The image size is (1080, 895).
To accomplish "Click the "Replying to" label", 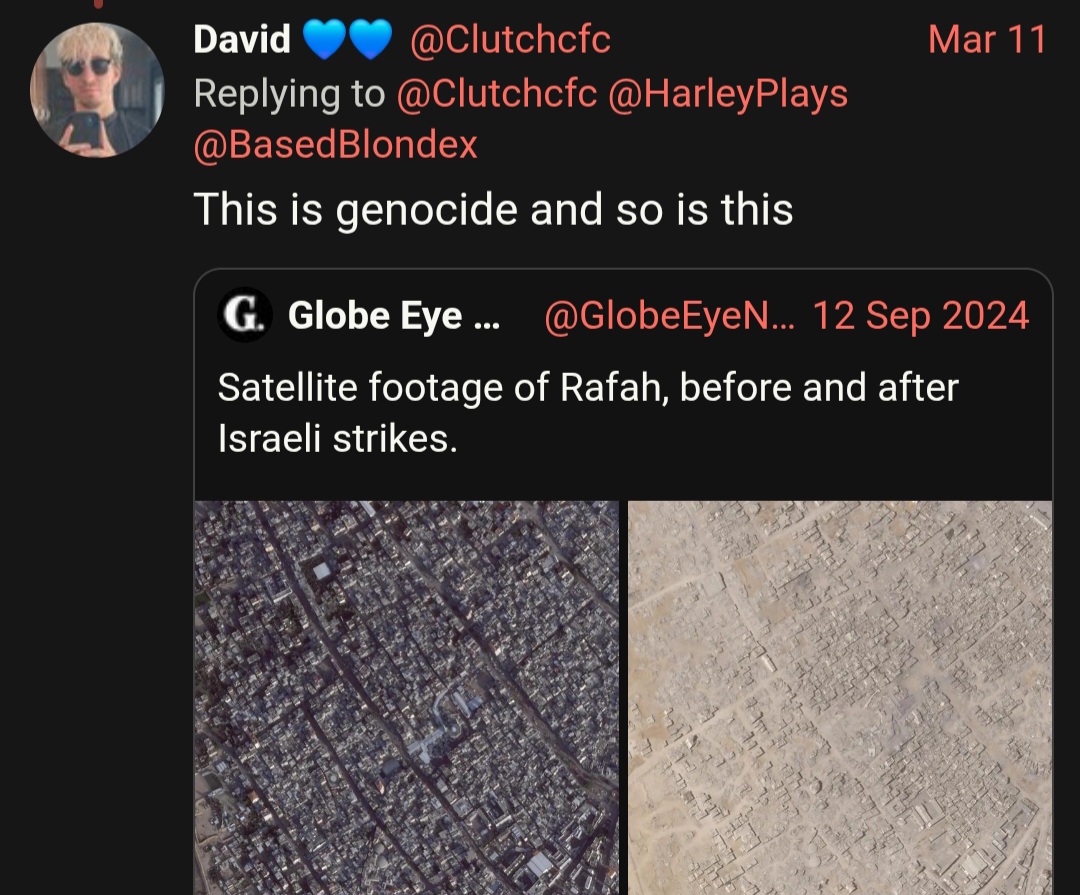I will (x=289, y=94).
